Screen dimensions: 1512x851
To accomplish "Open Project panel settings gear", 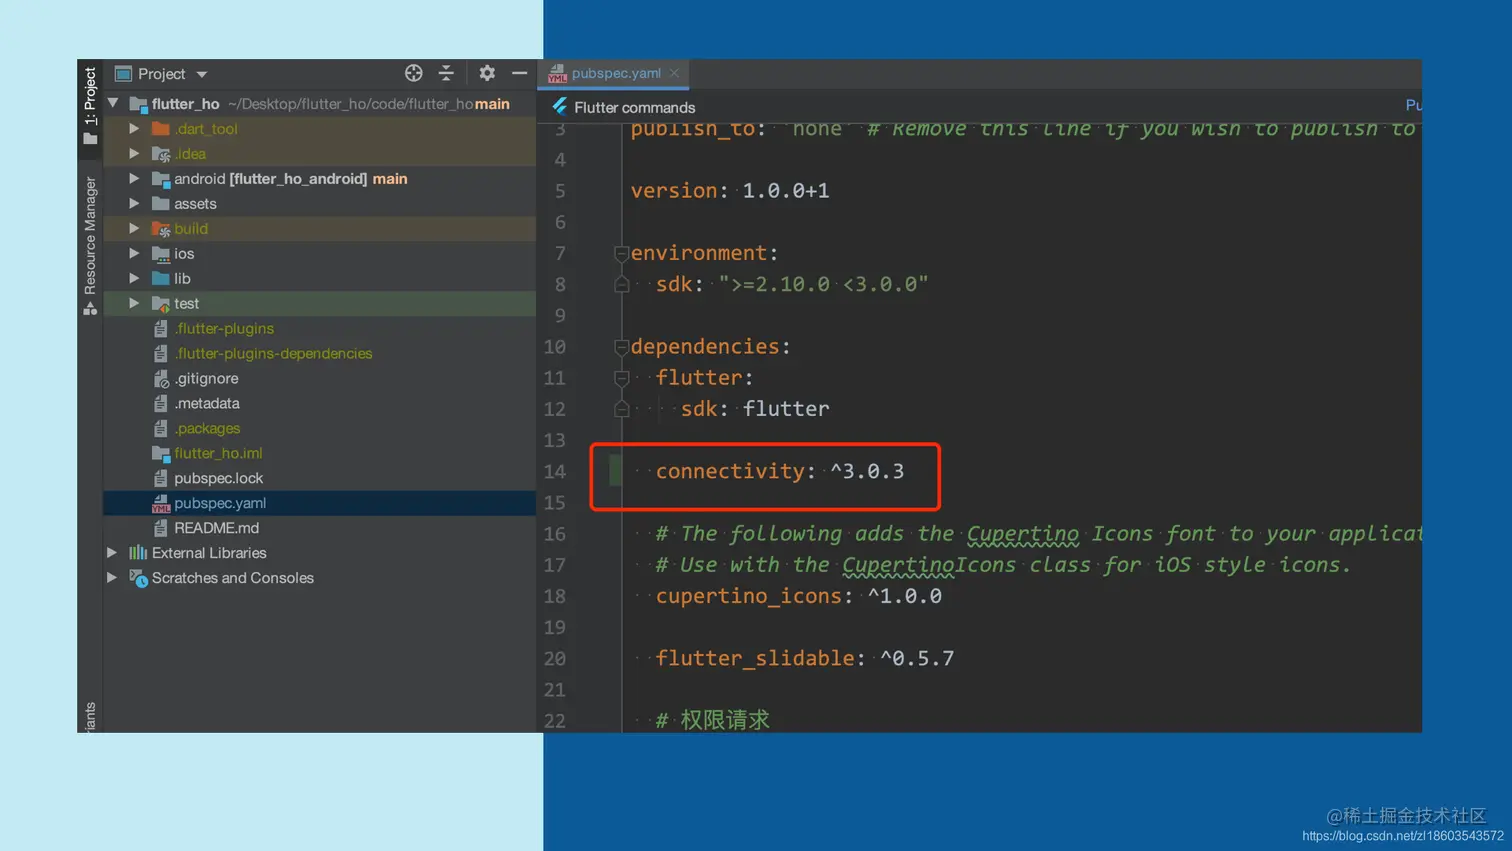I will [487, 73].
